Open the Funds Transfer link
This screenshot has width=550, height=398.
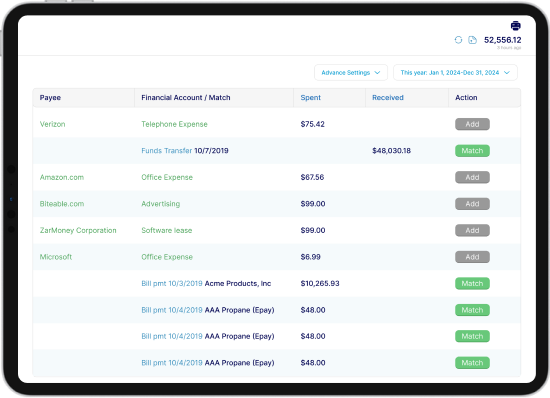pyautogui.click(x=167, y=151)
